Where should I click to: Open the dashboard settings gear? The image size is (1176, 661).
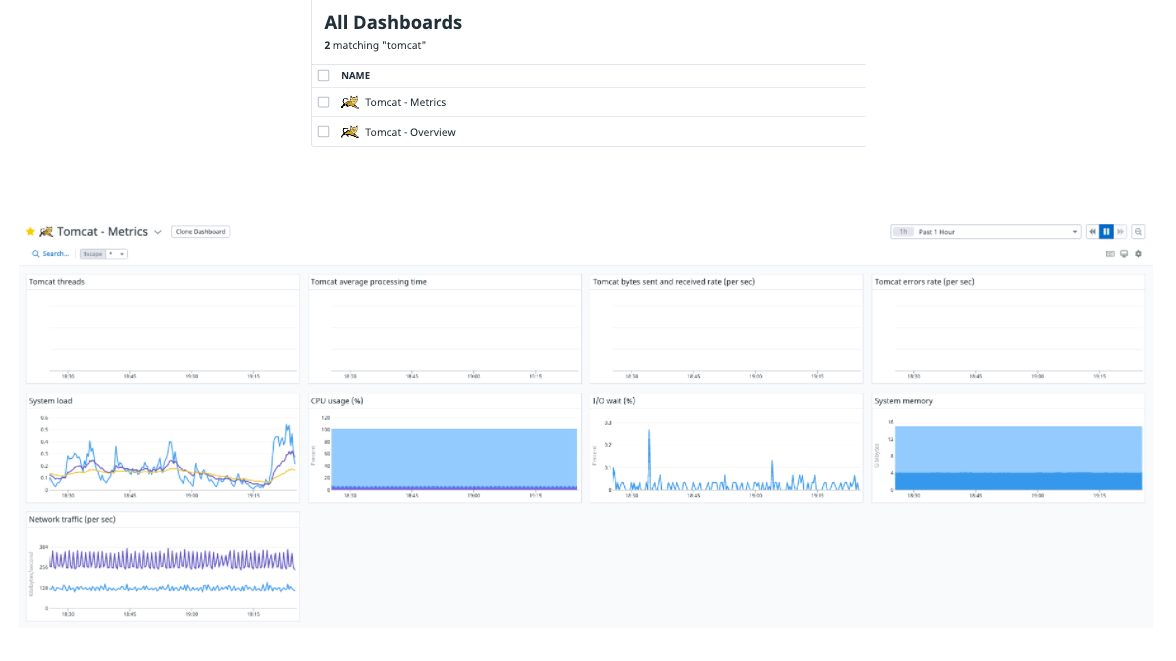coord(1137,253)
